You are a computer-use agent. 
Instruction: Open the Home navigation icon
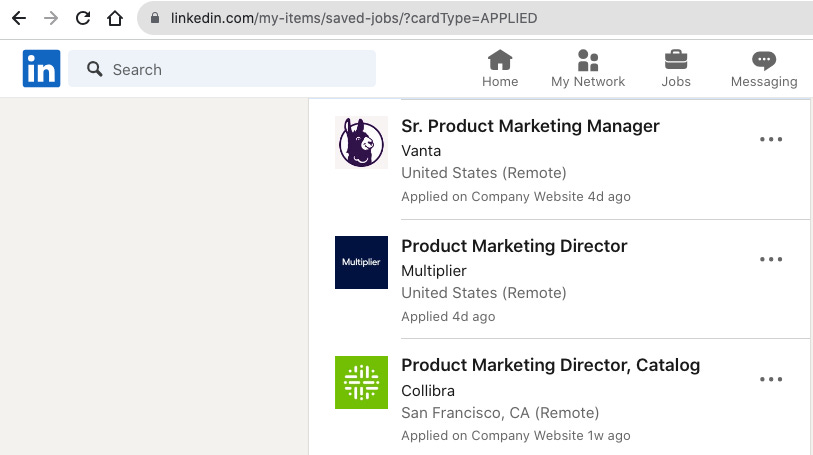tap(500, 60)
